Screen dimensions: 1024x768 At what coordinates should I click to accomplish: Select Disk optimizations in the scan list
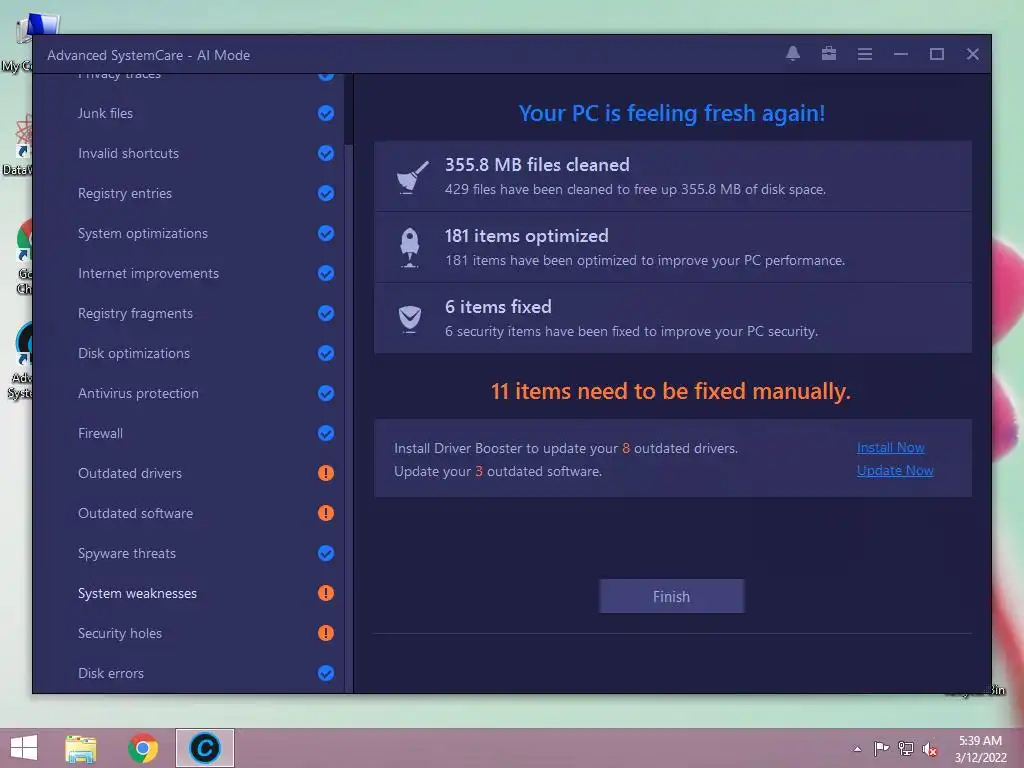(134, 353)
